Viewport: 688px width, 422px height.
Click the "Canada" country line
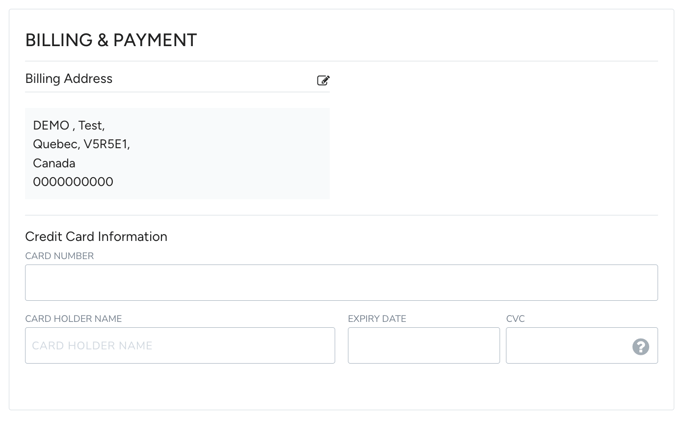click(54, 163)
